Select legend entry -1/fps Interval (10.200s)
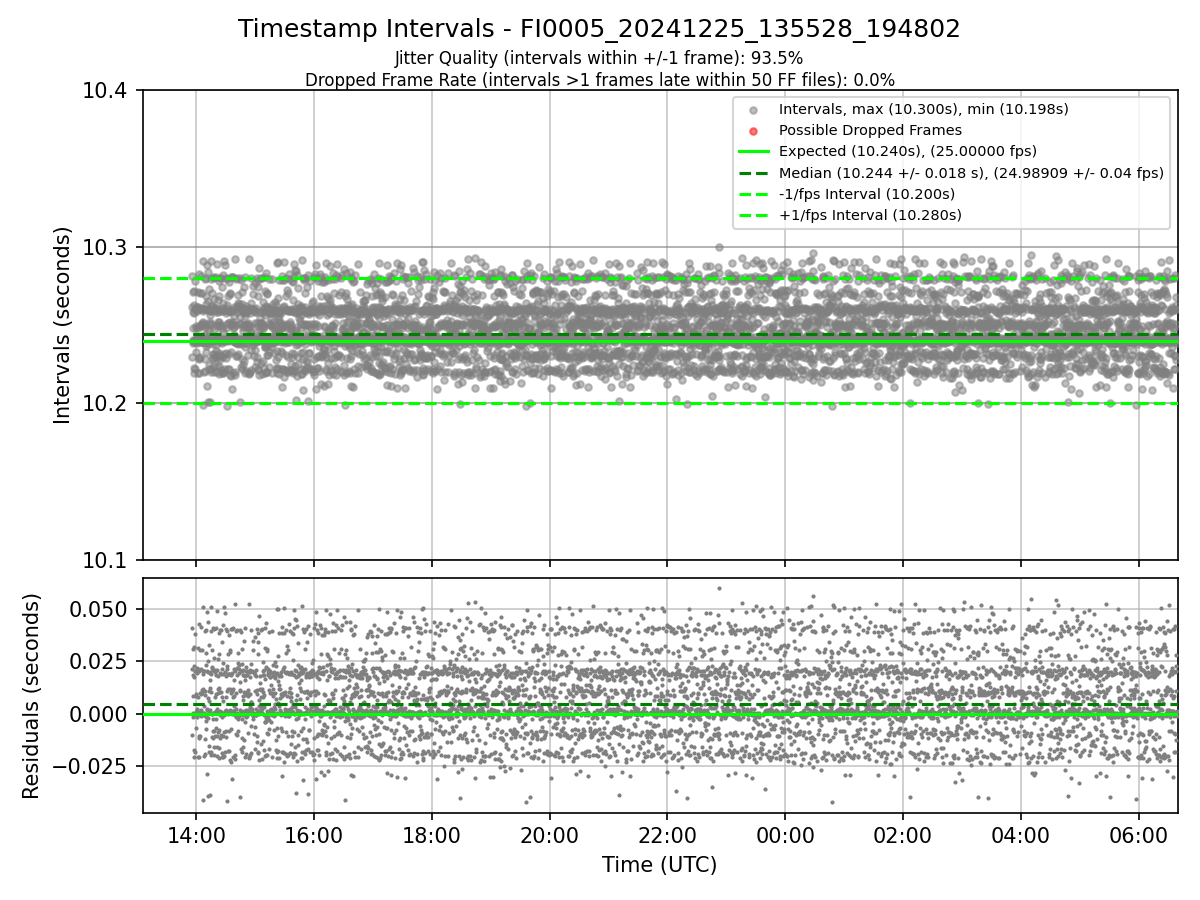 [866, 194]
